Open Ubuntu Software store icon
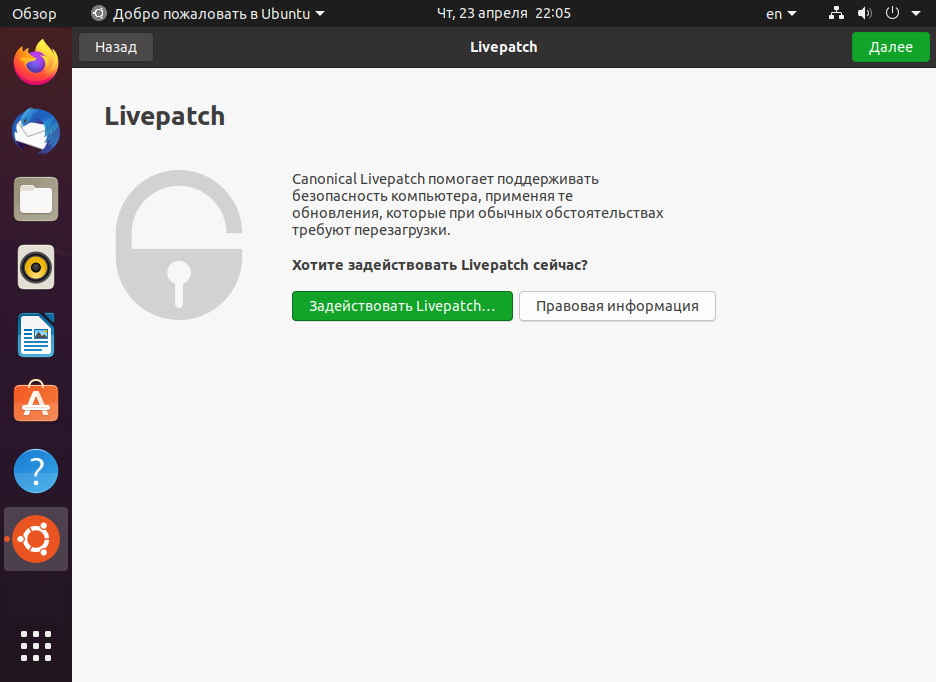This screenshot has height=682, width=936. click(36, 401)
